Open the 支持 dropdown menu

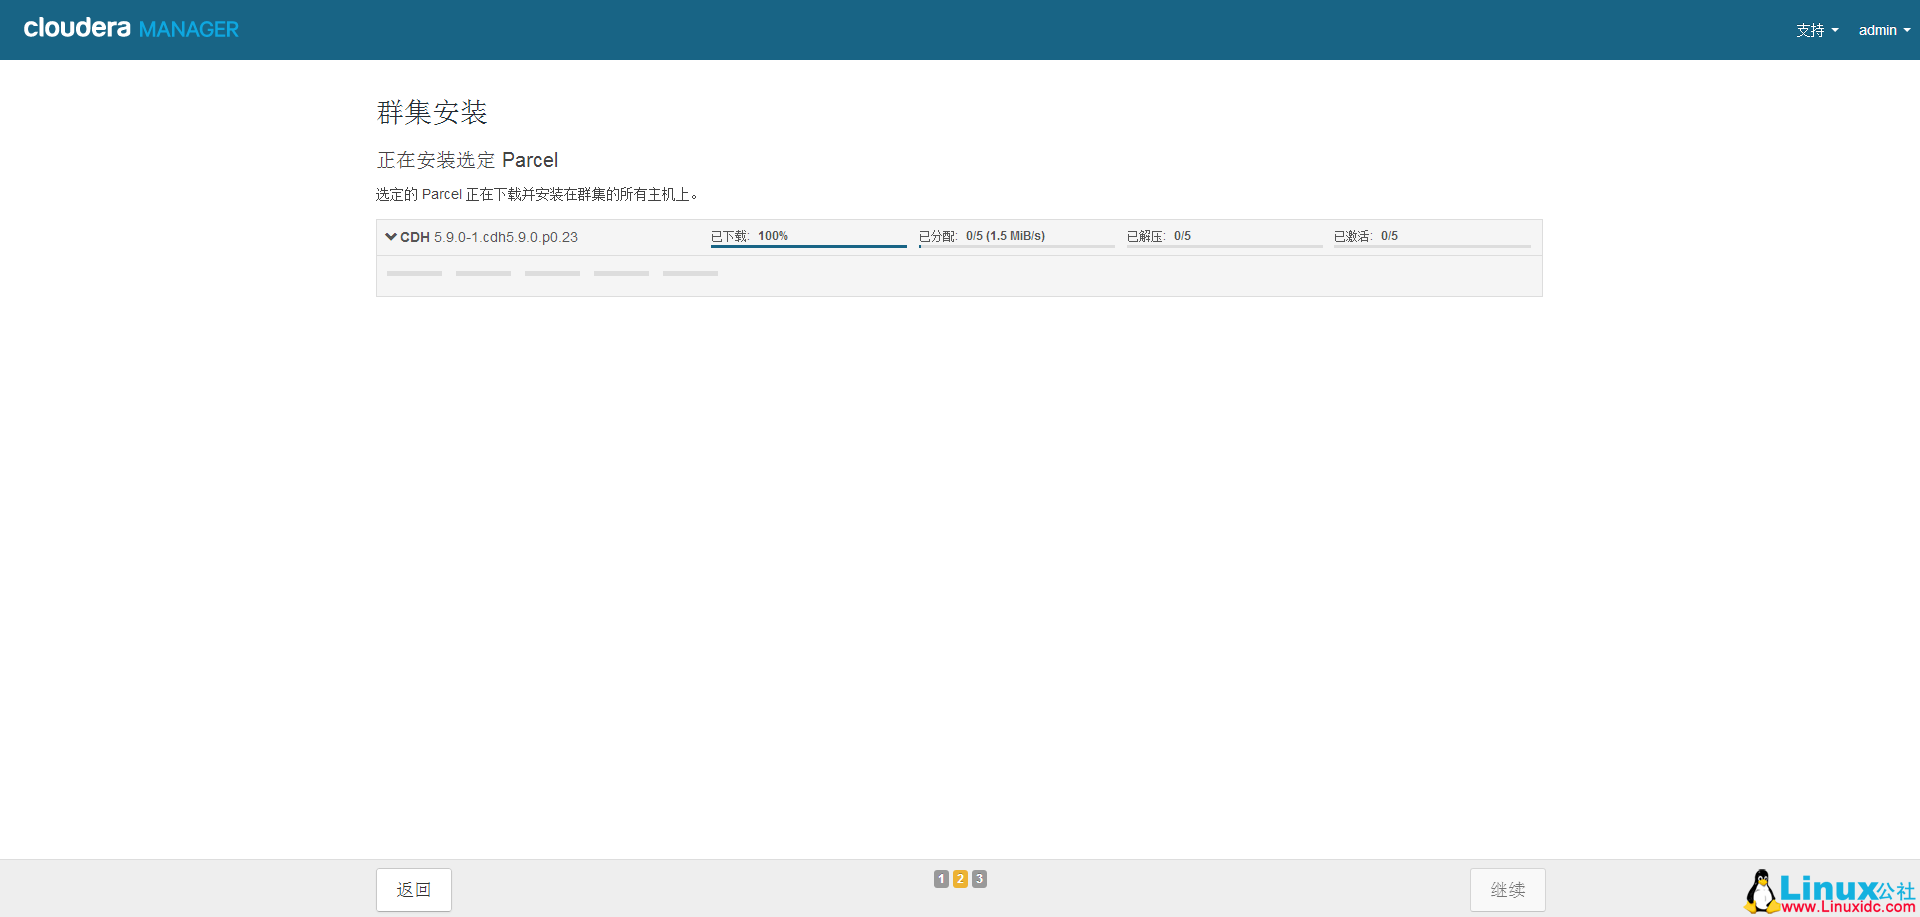pyautogui.click(x=1816, y=30)
